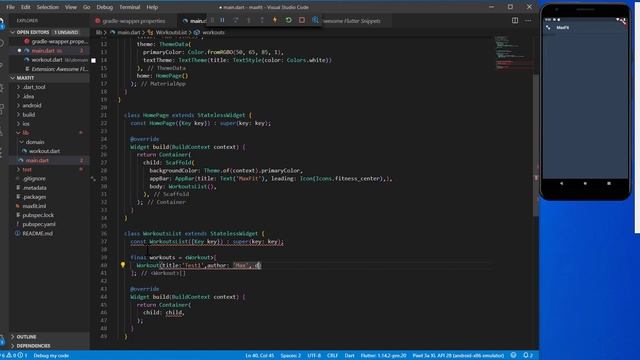Open the File menu

[11, 7]
